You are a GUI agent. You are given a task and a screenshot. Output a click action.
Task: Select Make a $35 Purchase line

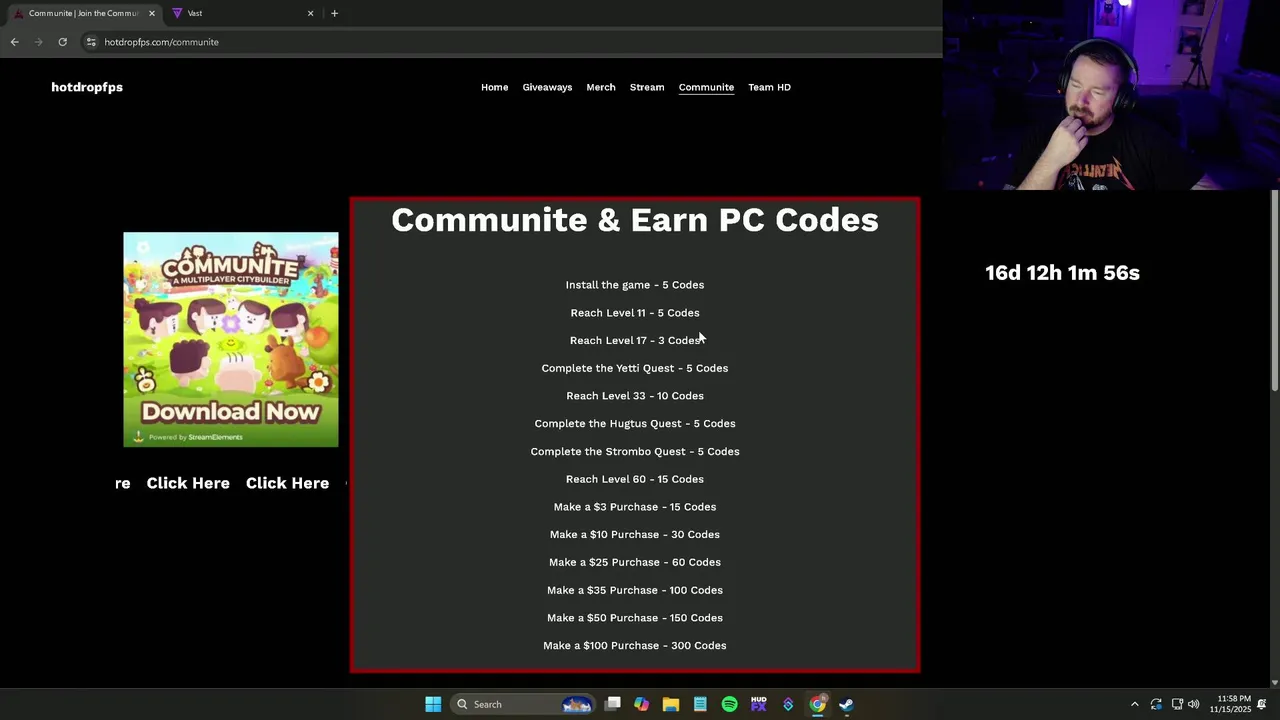[x=635, y=590]
